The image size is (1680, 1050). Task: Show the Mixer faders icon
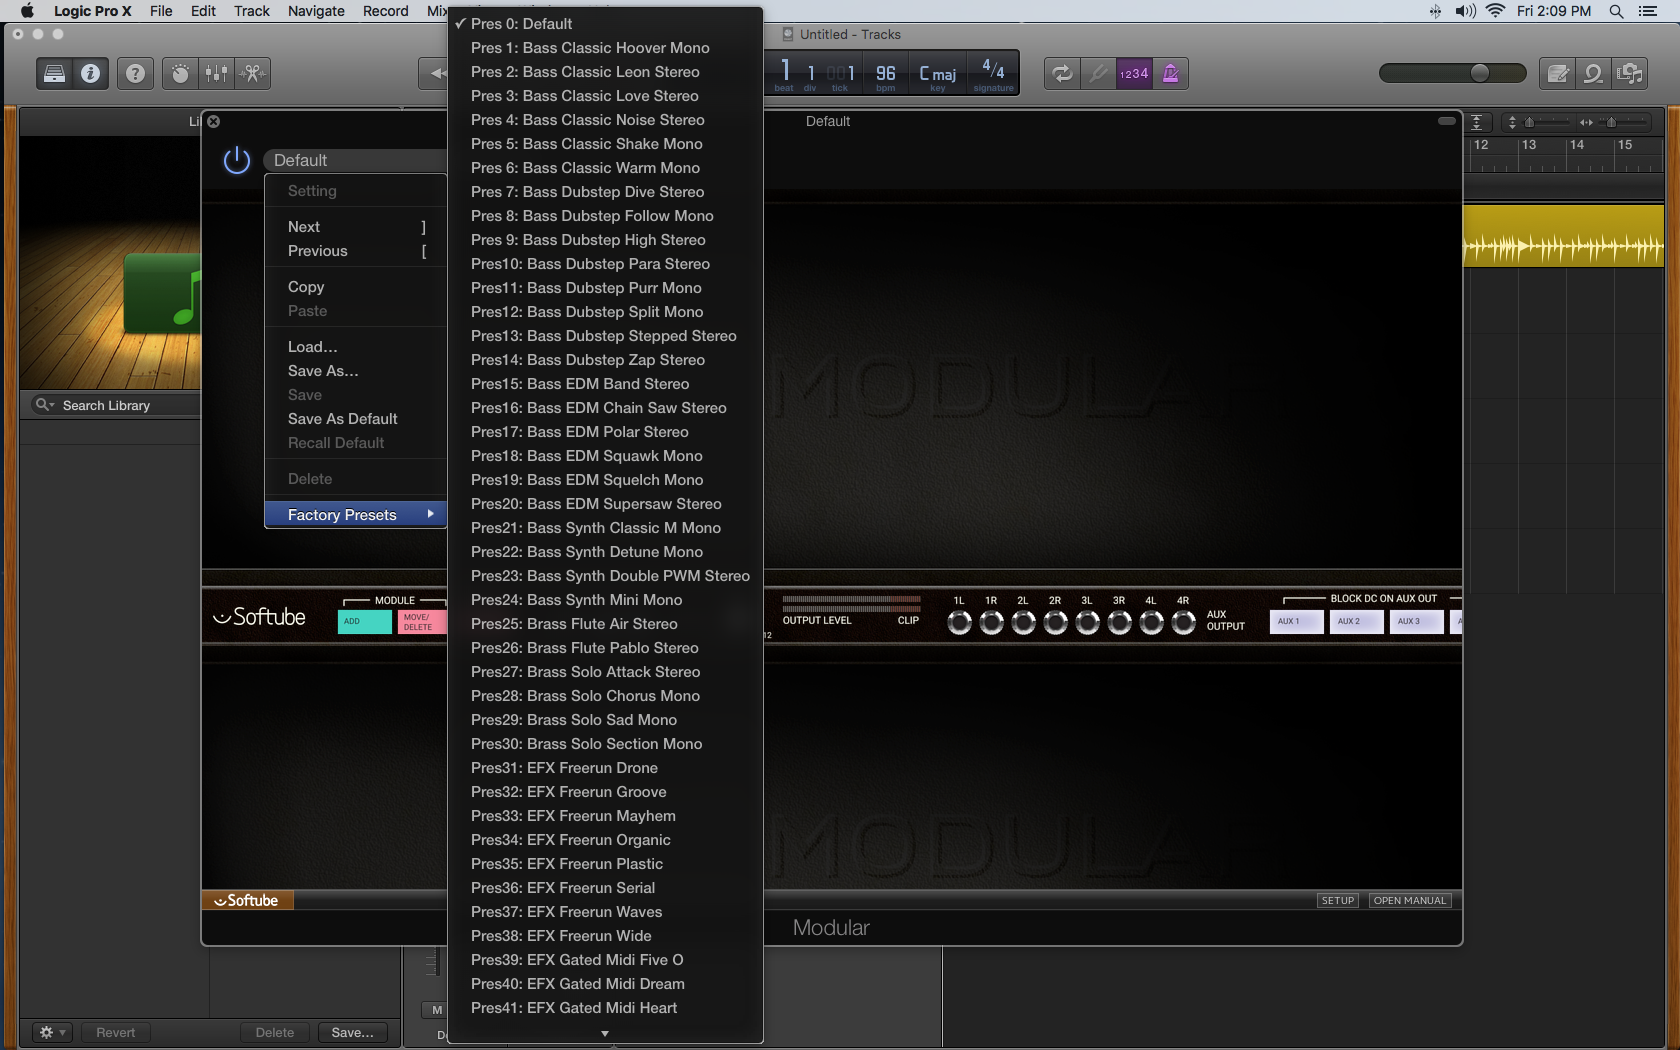tap(216, 73)
